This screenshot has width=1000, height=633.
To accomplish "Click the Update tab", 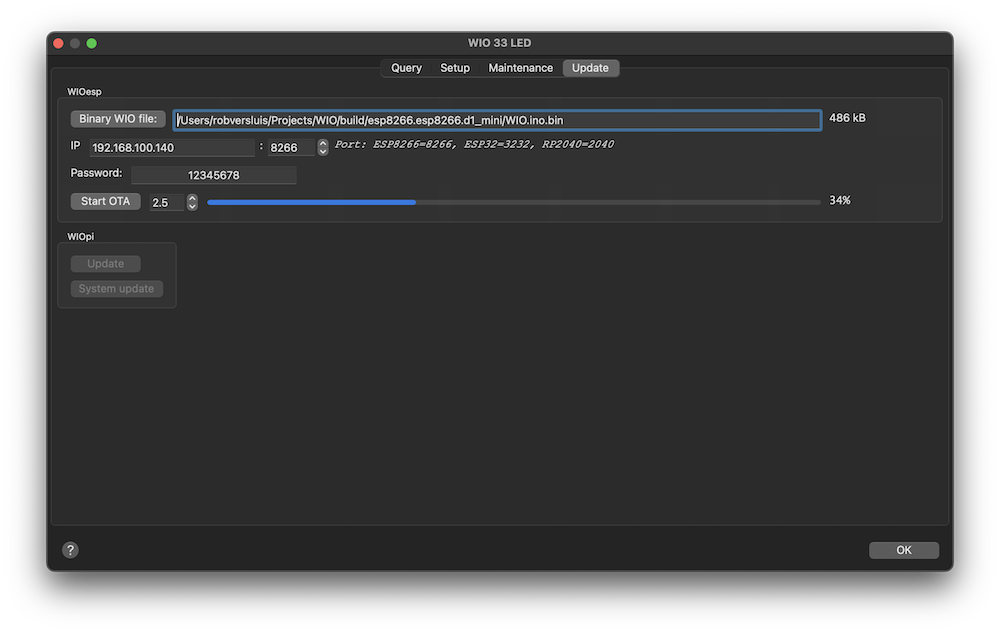I will pos(590,68).
